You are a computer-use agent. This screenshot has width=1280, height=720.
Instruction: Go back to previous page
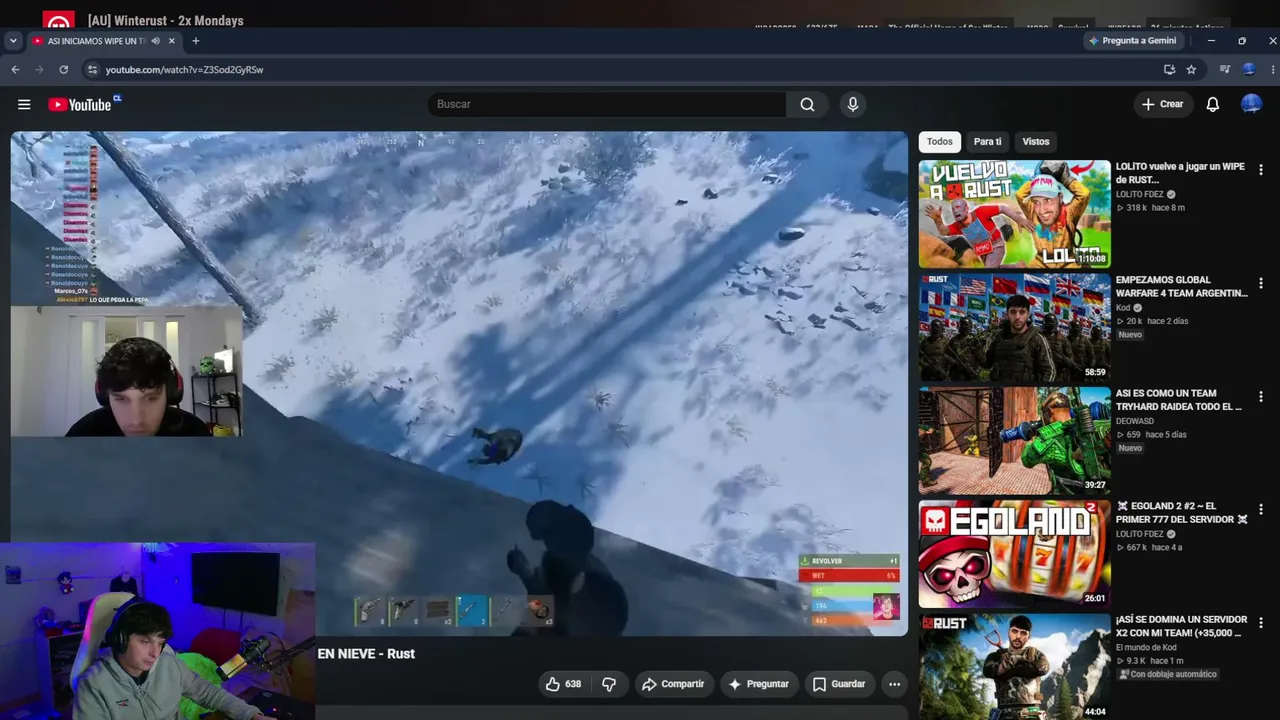tap(15, 70)
